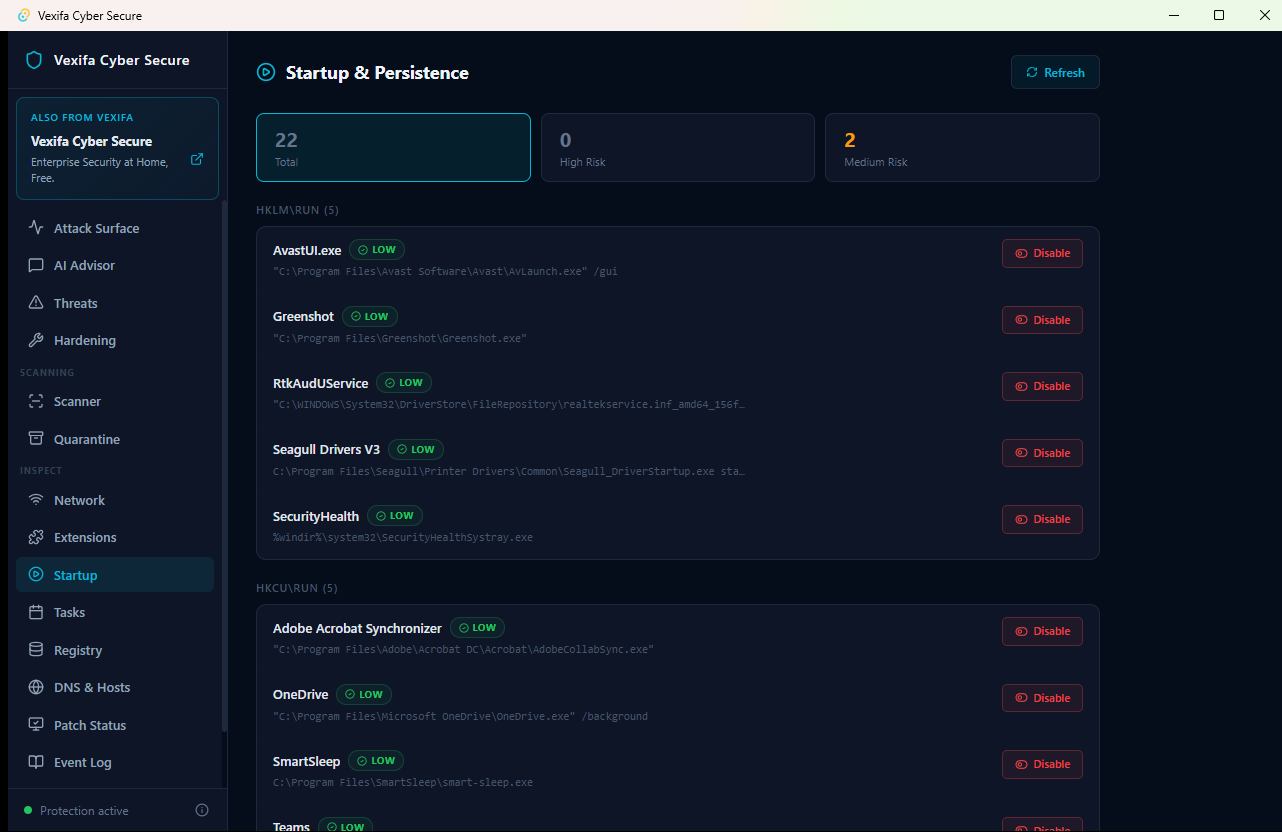Click the Greenshot.exe path text
Image resolution: width=1282 pixels, height=832 pixels.
pos(400,338)
